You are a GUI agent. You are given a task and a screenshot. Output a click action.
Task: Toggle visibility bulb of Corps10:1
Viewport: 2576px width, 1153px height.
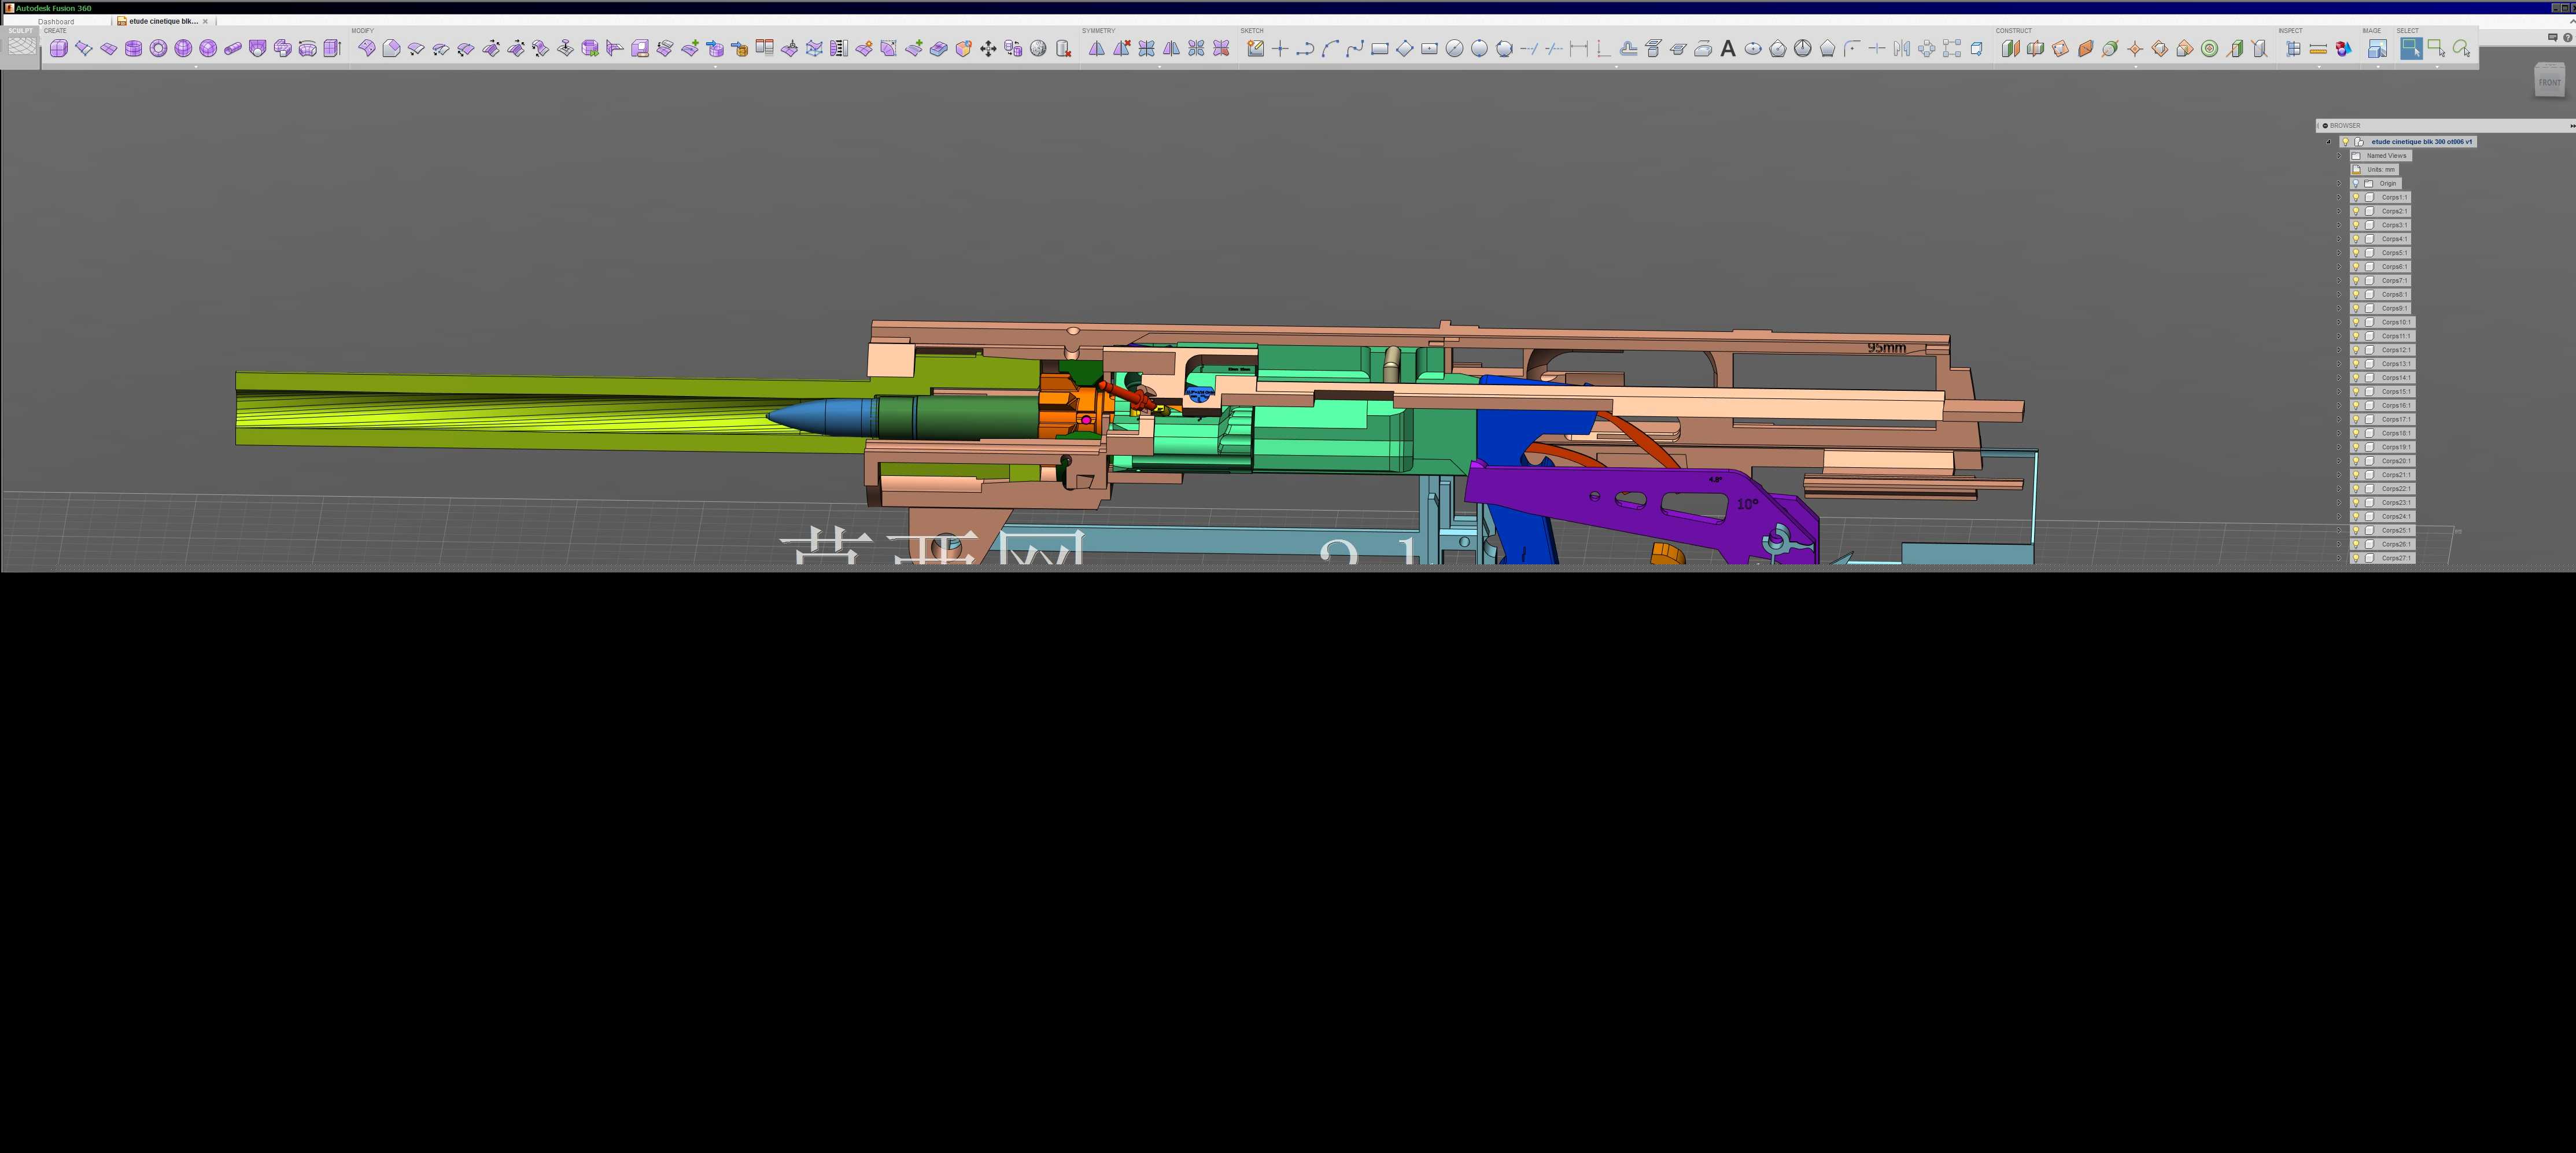point(2356,322)
